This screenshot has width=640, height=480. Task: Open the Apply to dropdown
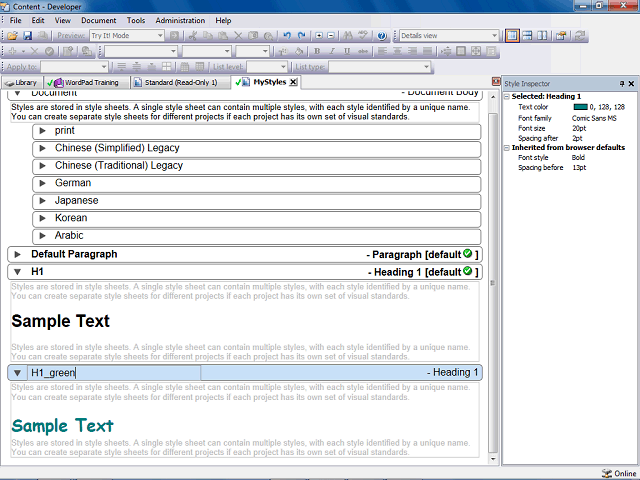pyautogui.click(x=103, y=67)
